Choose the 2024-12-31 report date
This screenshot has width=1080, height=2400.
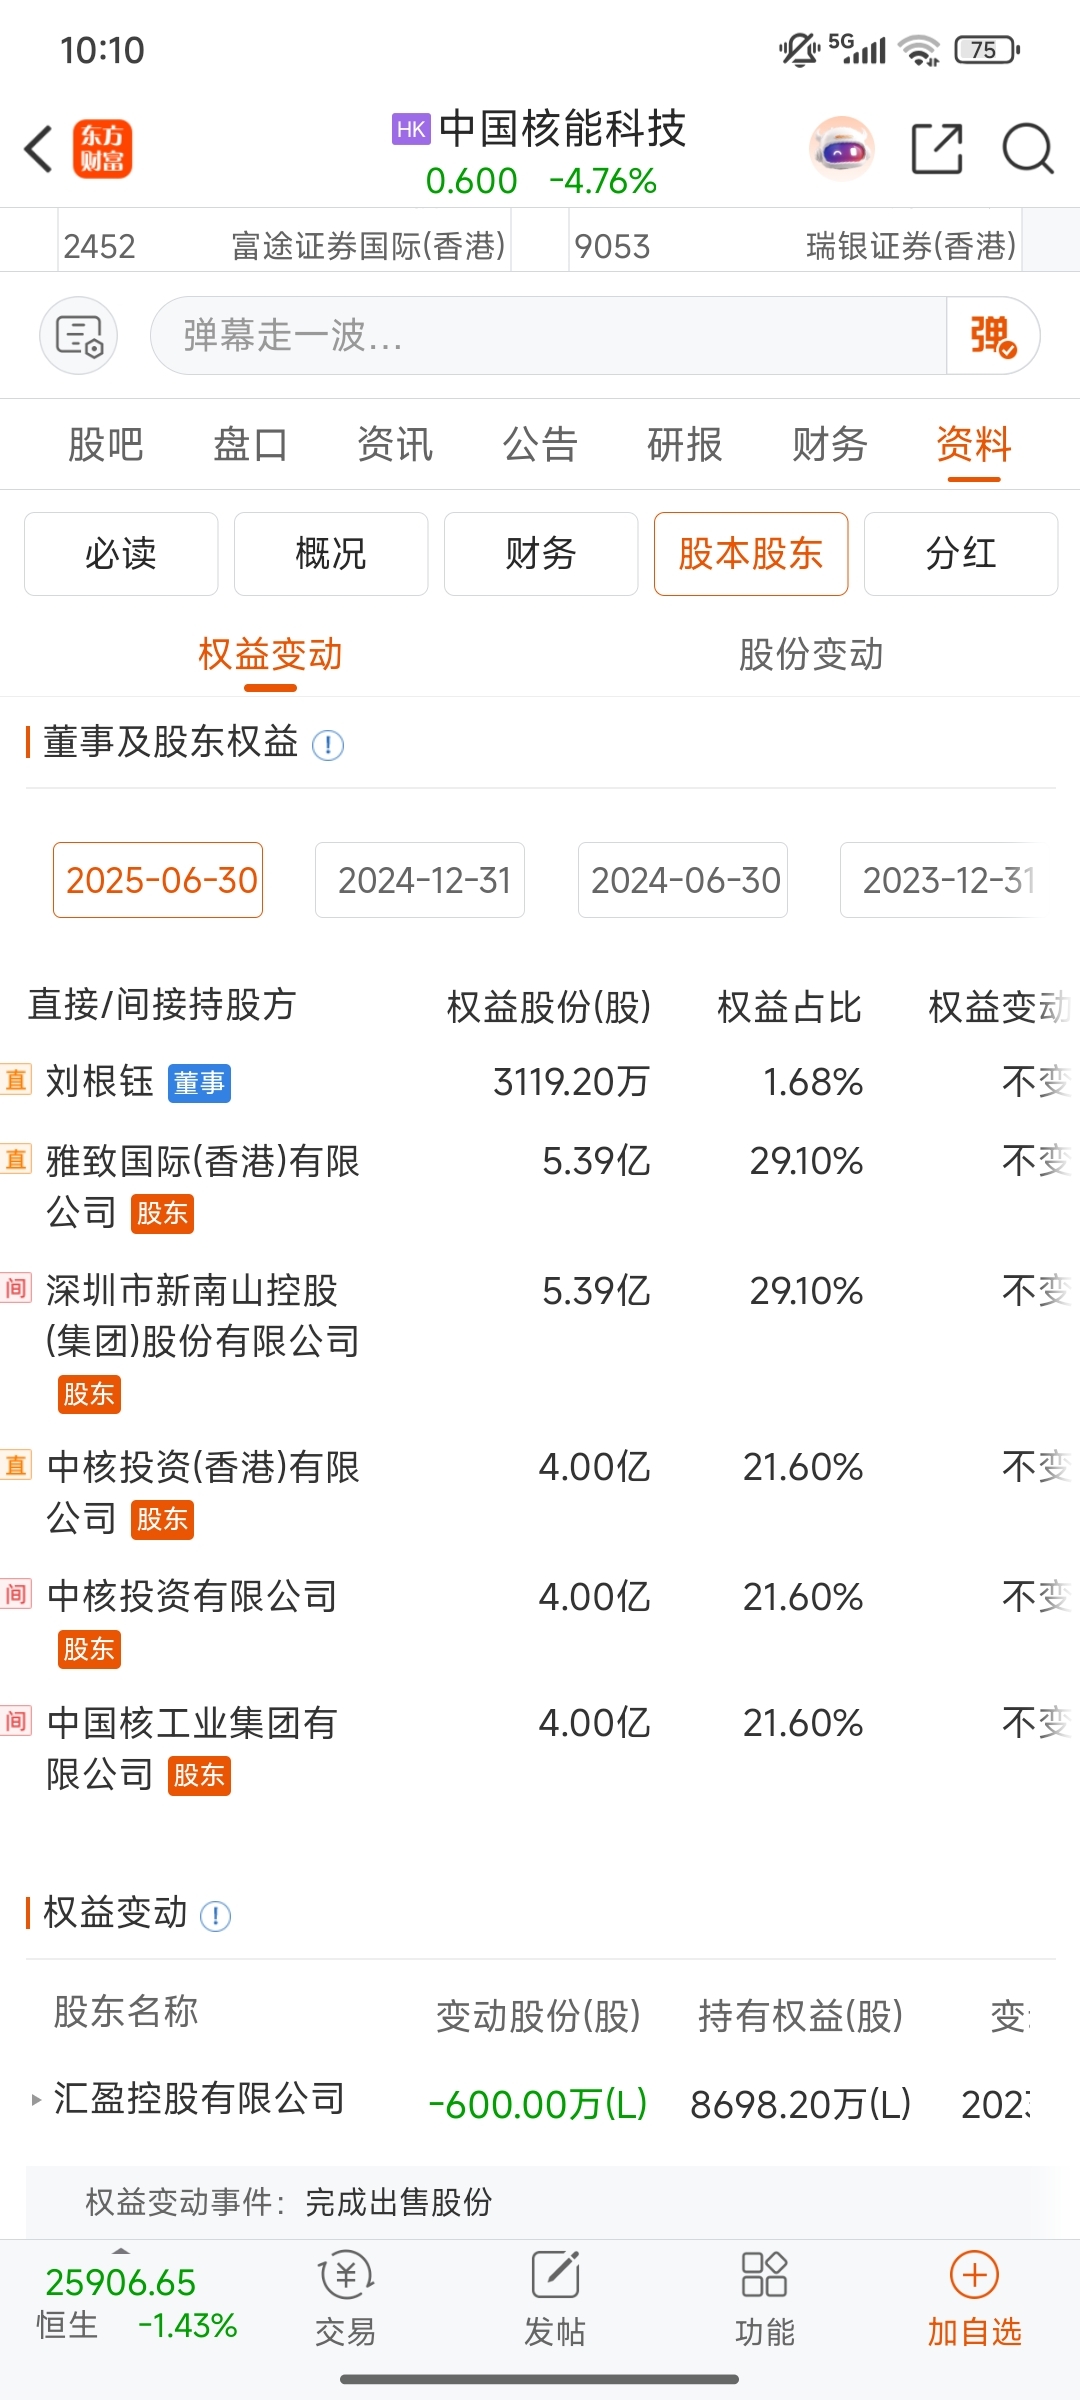coord(420,880)
